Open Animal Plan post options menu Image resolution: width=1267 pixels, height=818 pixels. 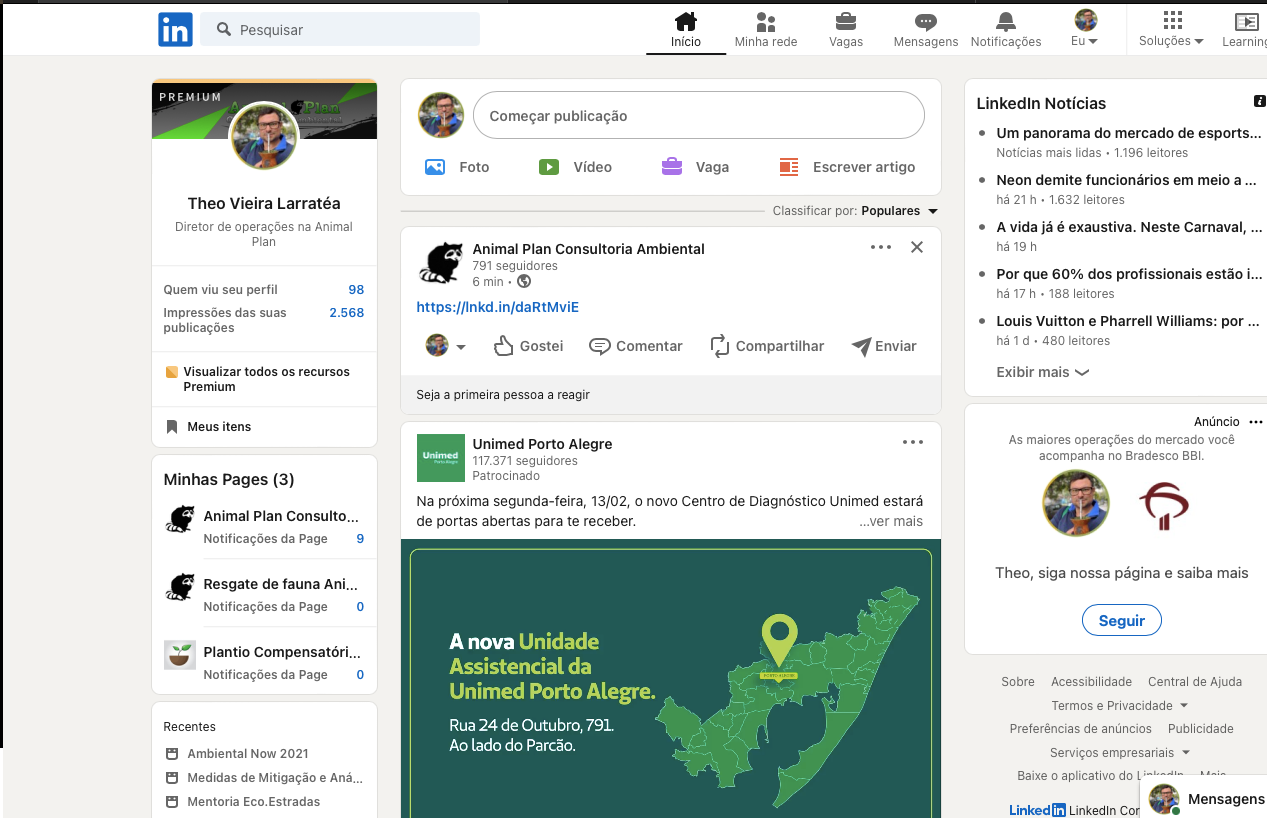(x=881, y=247)
